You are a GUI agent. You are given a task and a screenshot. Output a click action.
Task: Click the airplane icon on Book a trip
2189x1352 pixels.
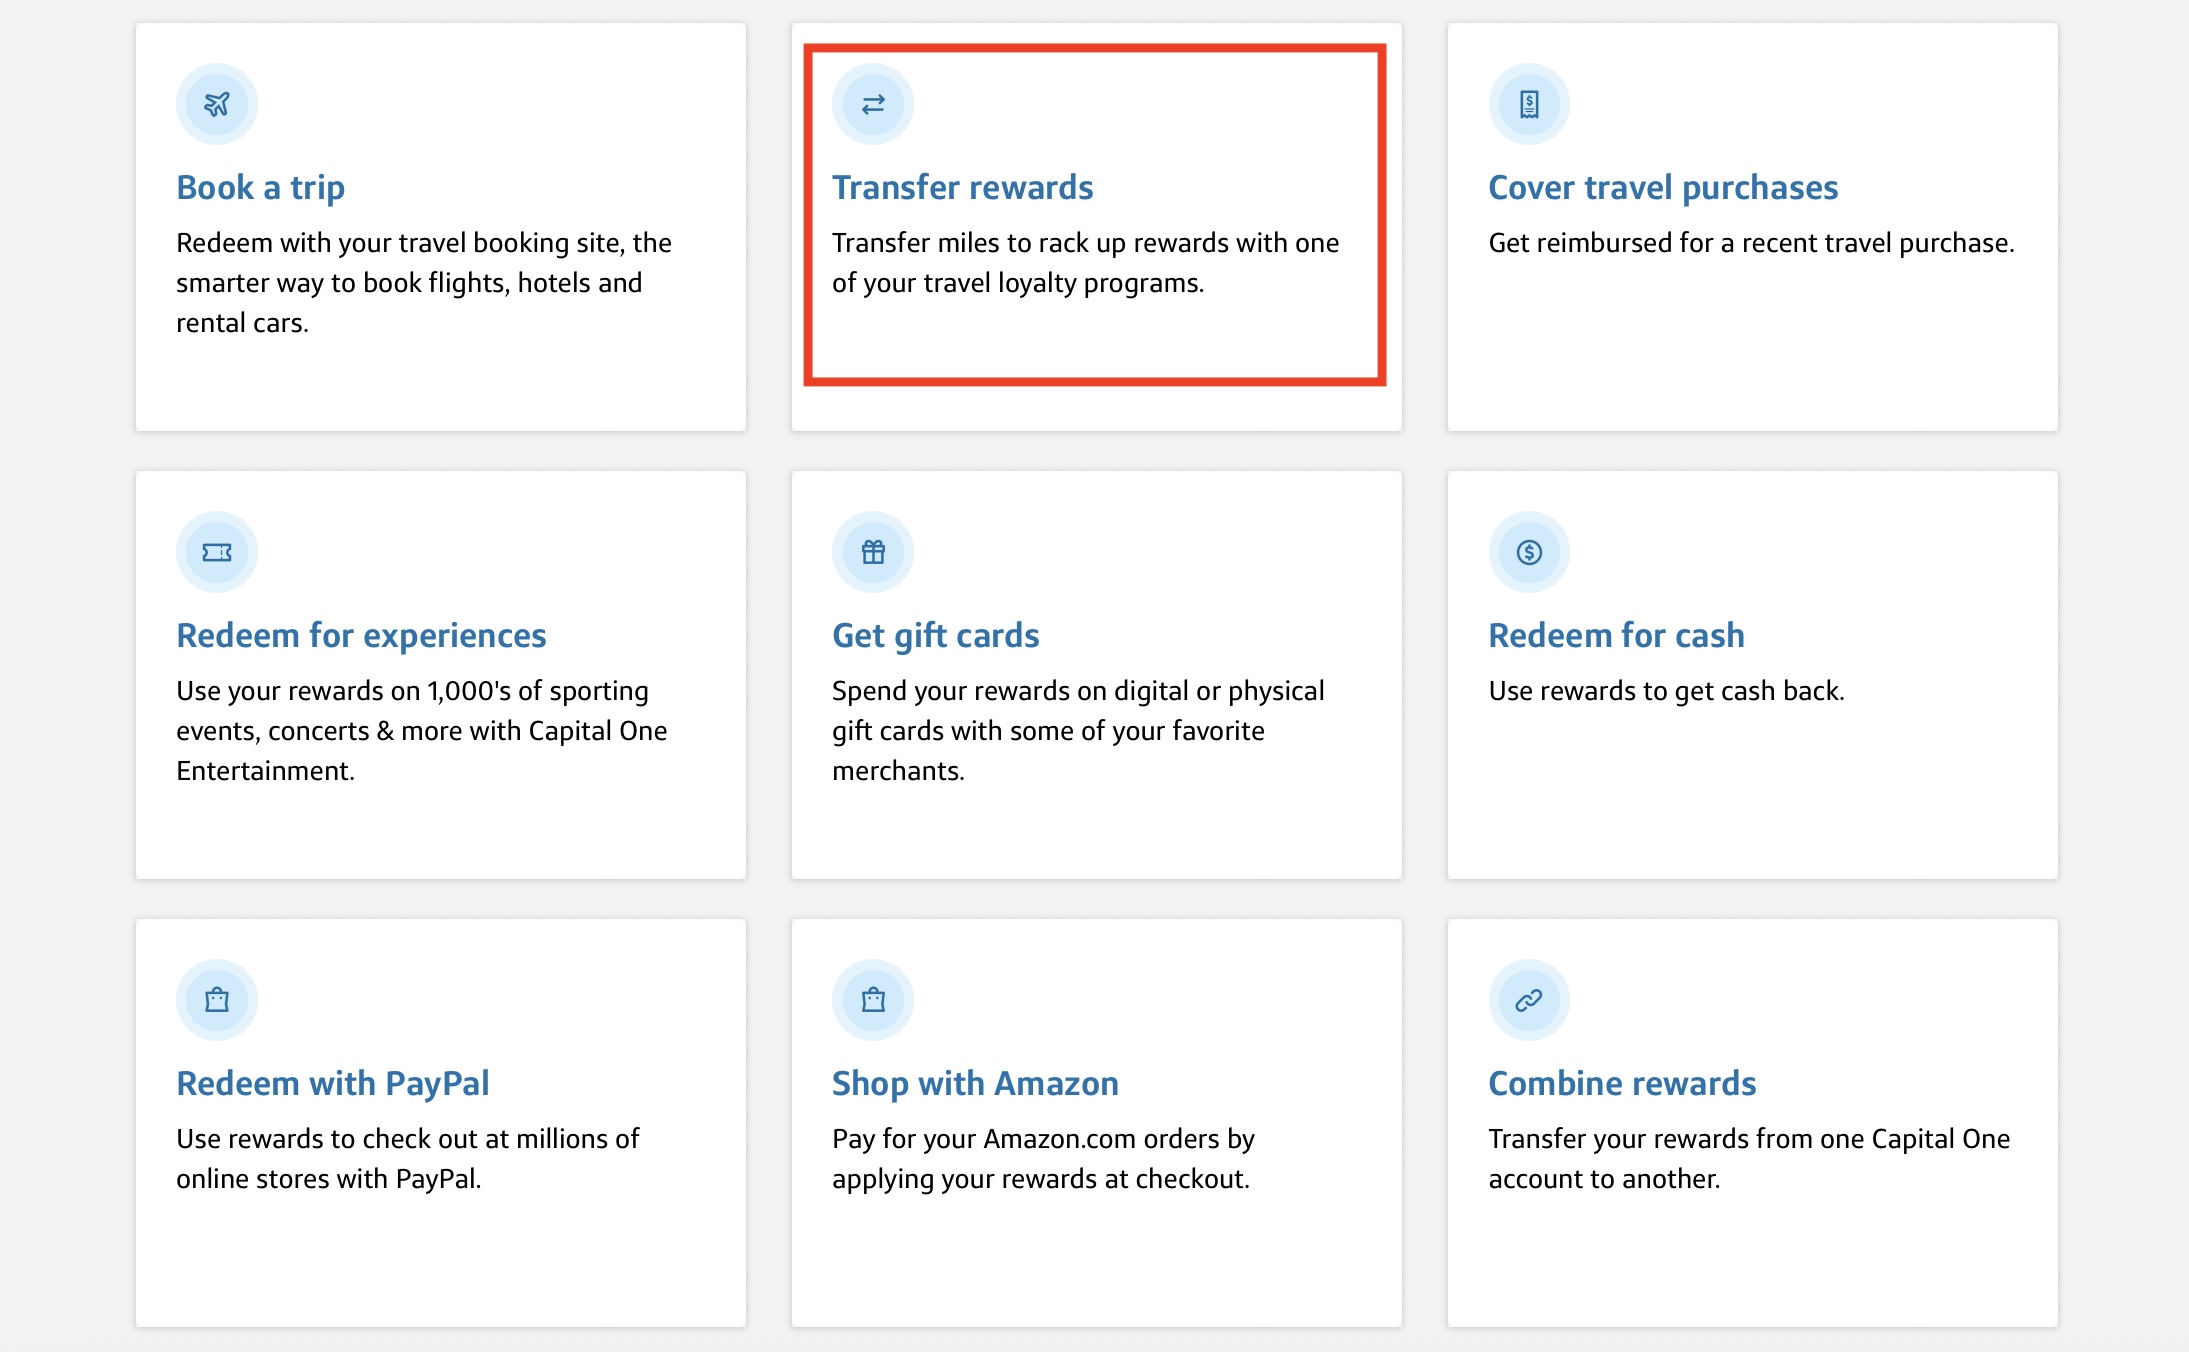pyautogui.click(x=217, y=104)
